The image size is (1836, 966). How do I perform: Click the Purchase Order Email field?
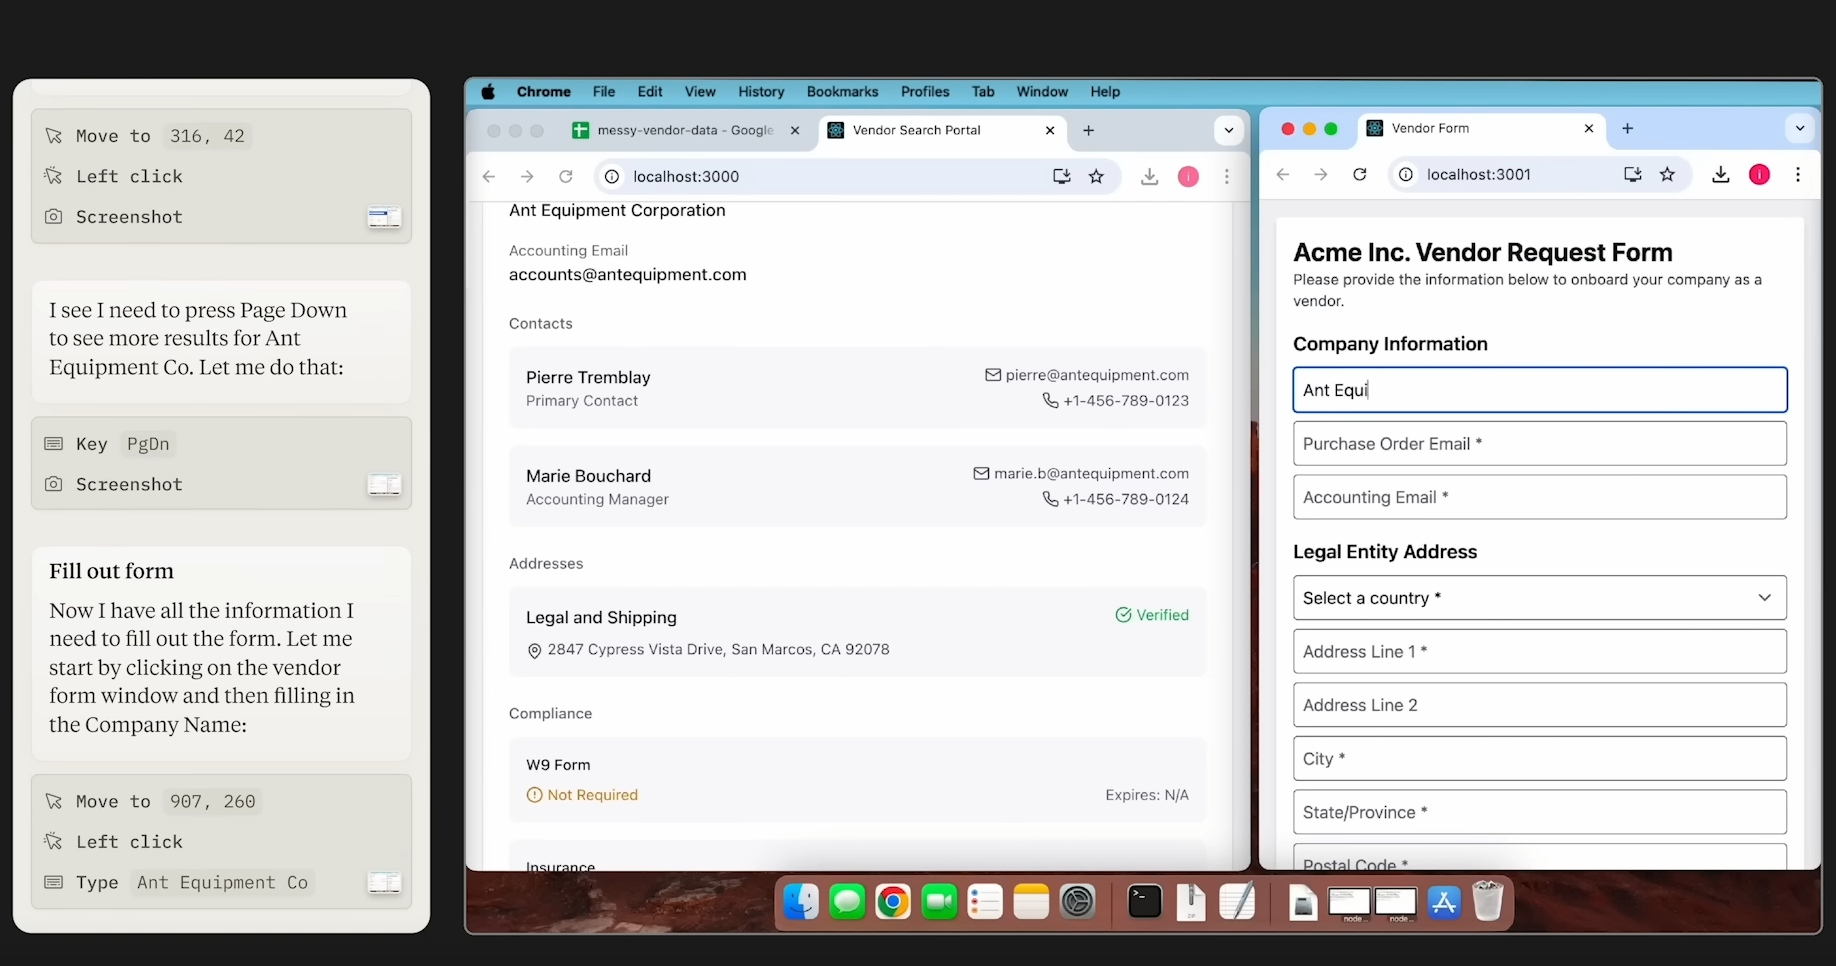tap(1539, 444)
